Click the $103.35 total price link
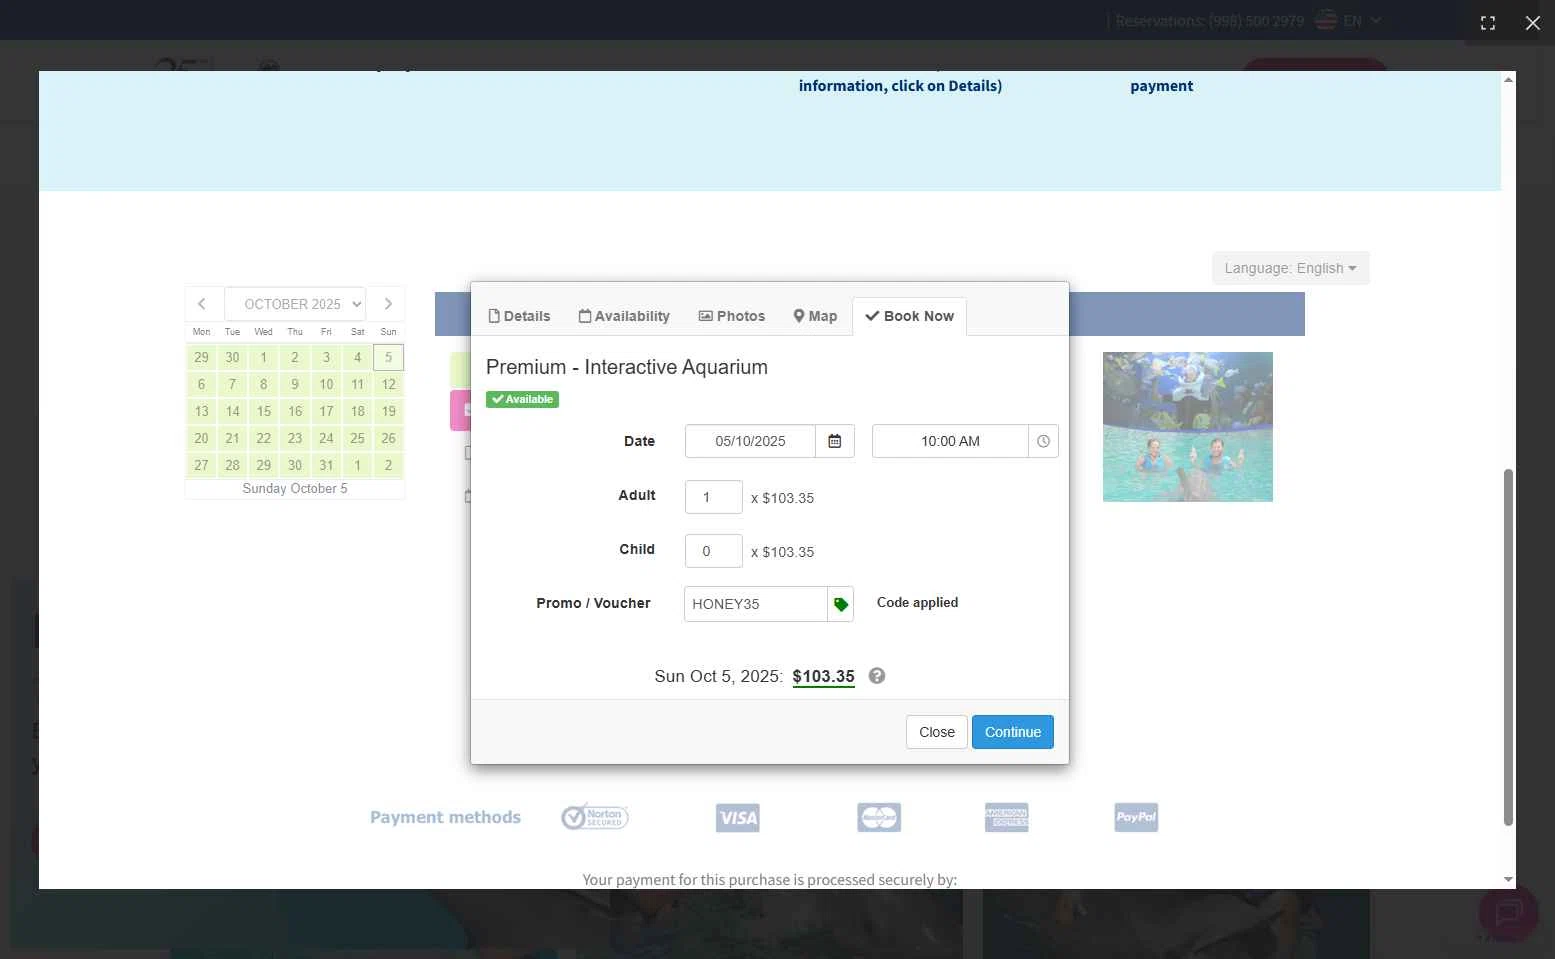This screenshot has height=959, width=1555. pyautogui.click(x=824, y=677)
